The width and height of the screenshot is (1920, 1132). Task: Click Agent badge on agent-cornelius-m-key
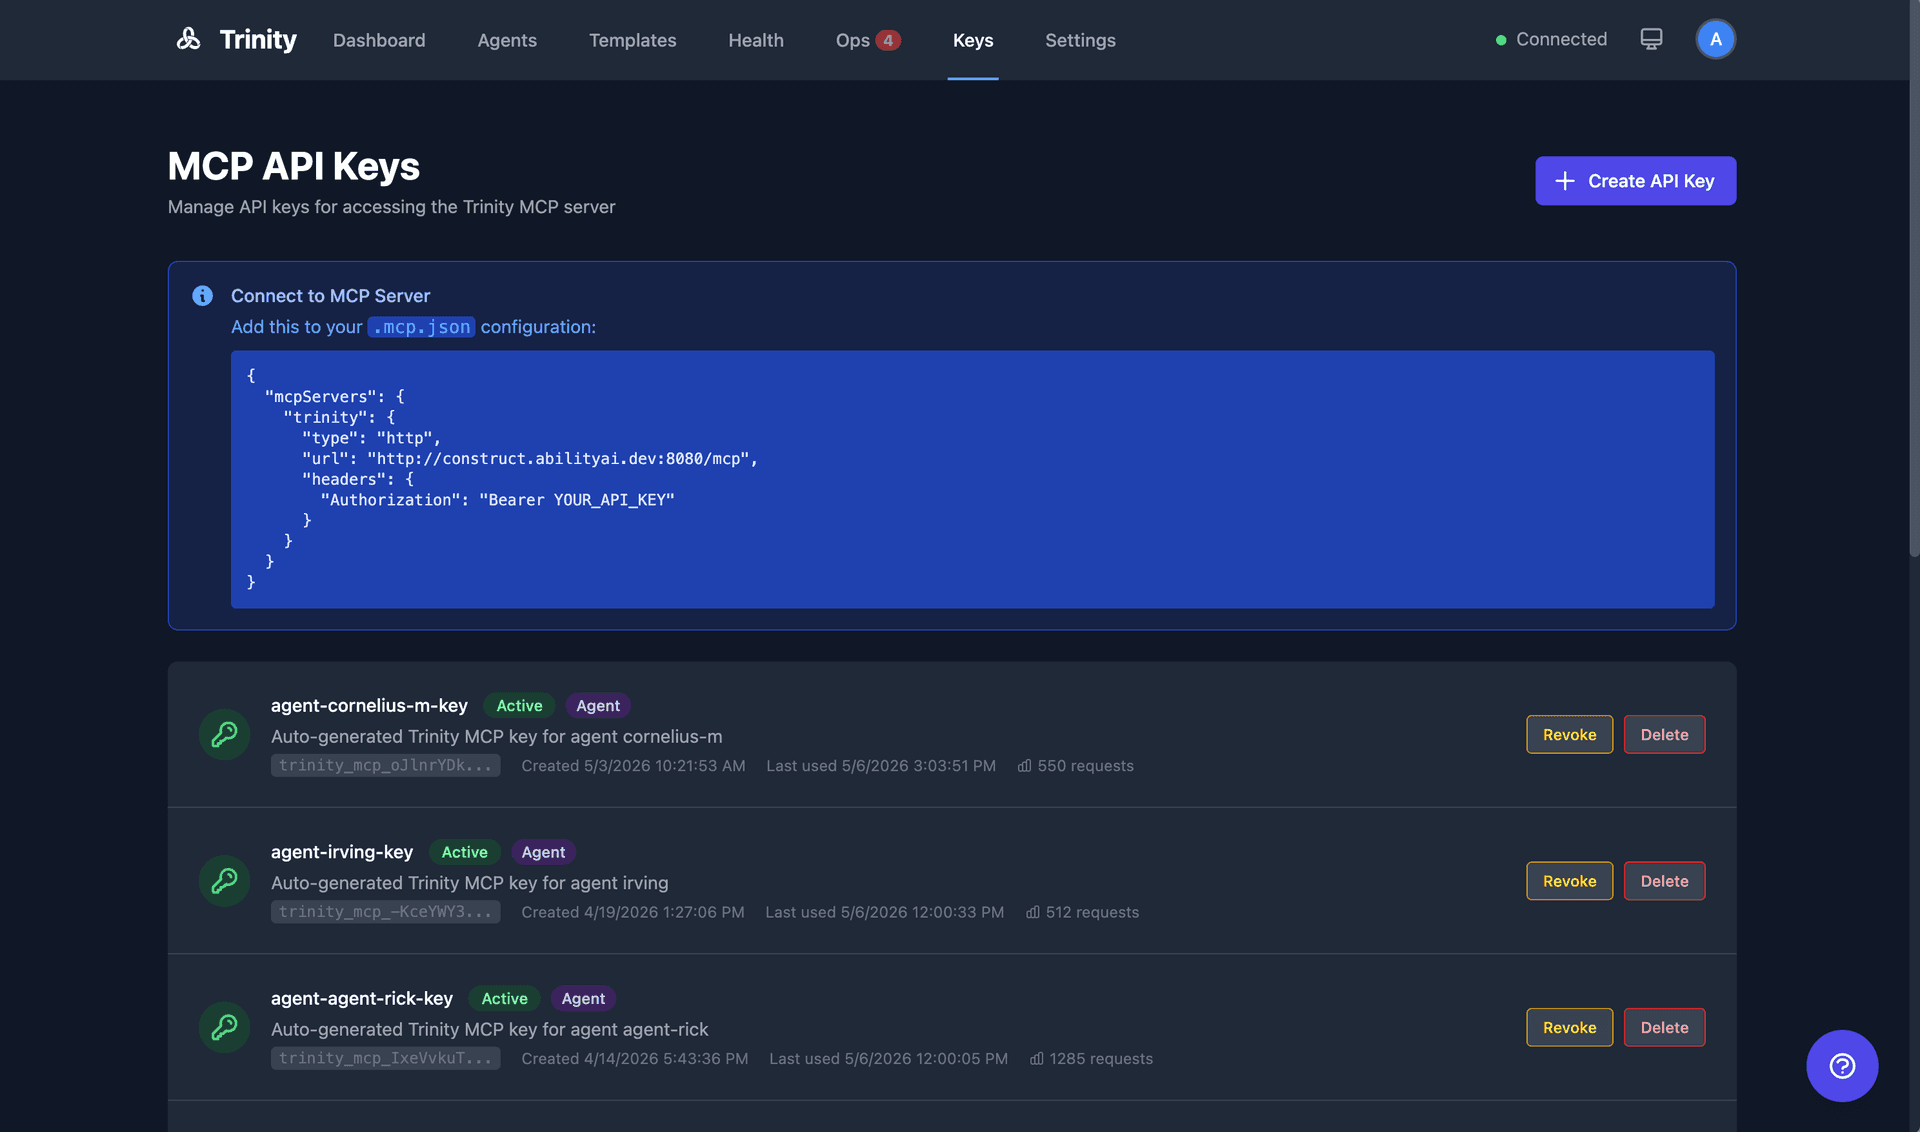pyautogui.click(x=598, y=706)
